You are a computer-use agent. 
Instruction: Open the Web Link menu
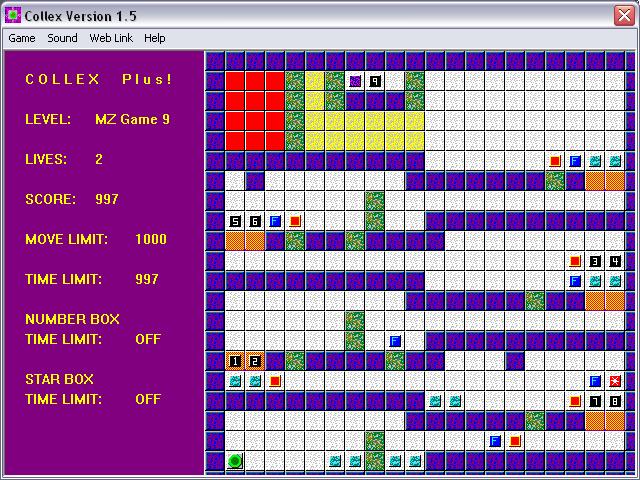pos(111,38)
